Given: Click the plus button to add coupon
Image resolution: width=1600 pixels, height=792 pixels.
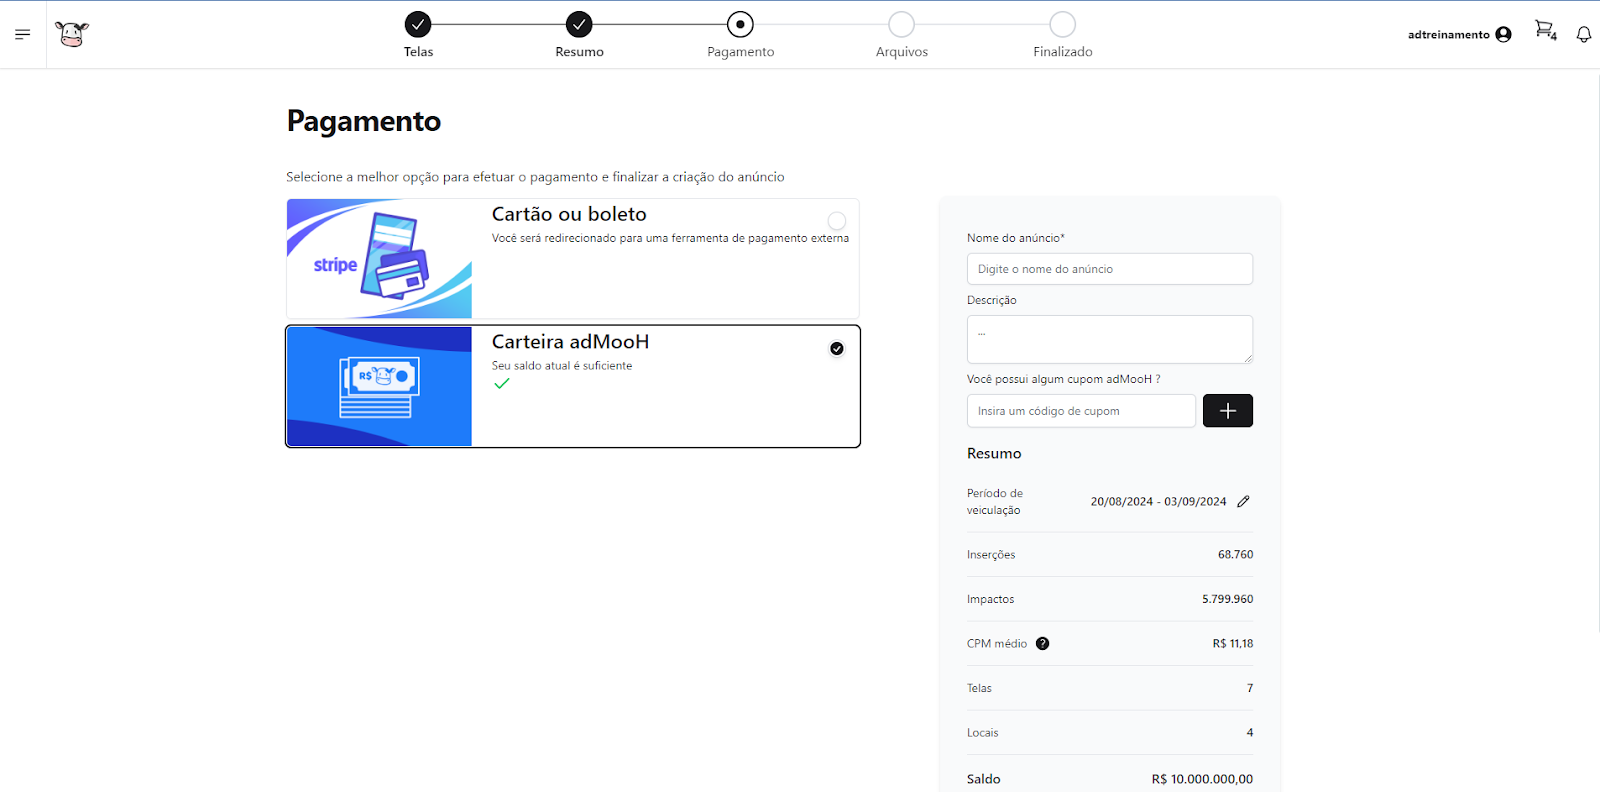Looking at the screenshot, I should tap(1228, 411).
